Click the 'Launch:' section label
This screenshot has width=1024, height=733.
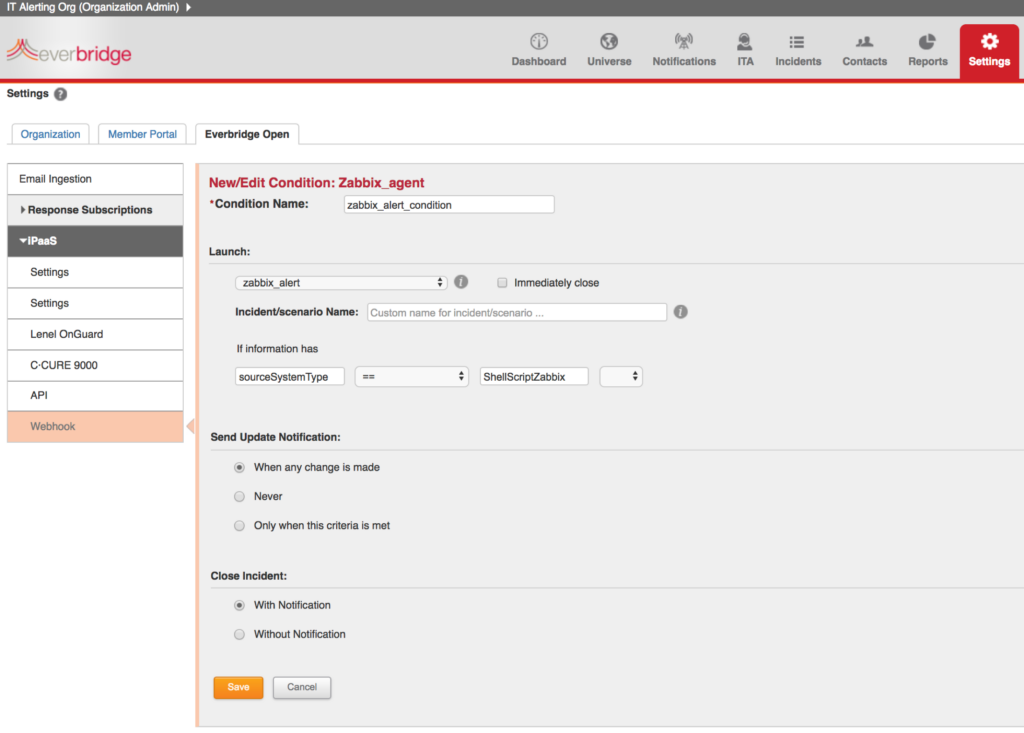(x=229, y=252)
